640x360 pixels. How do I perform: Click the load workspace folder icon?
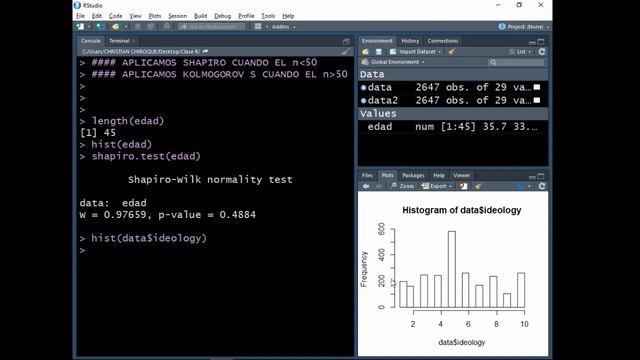[x=365, y=52]
